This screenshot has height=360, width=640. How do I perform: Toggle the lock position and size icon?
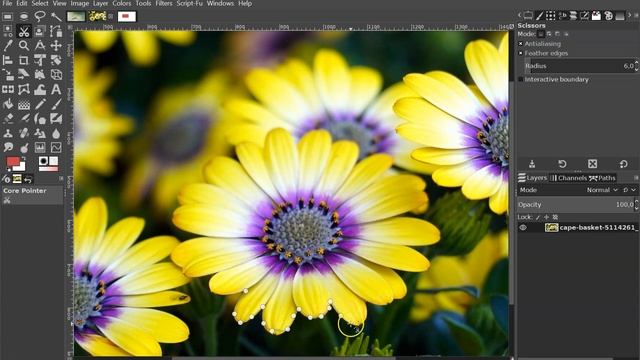tap(546, 217)
